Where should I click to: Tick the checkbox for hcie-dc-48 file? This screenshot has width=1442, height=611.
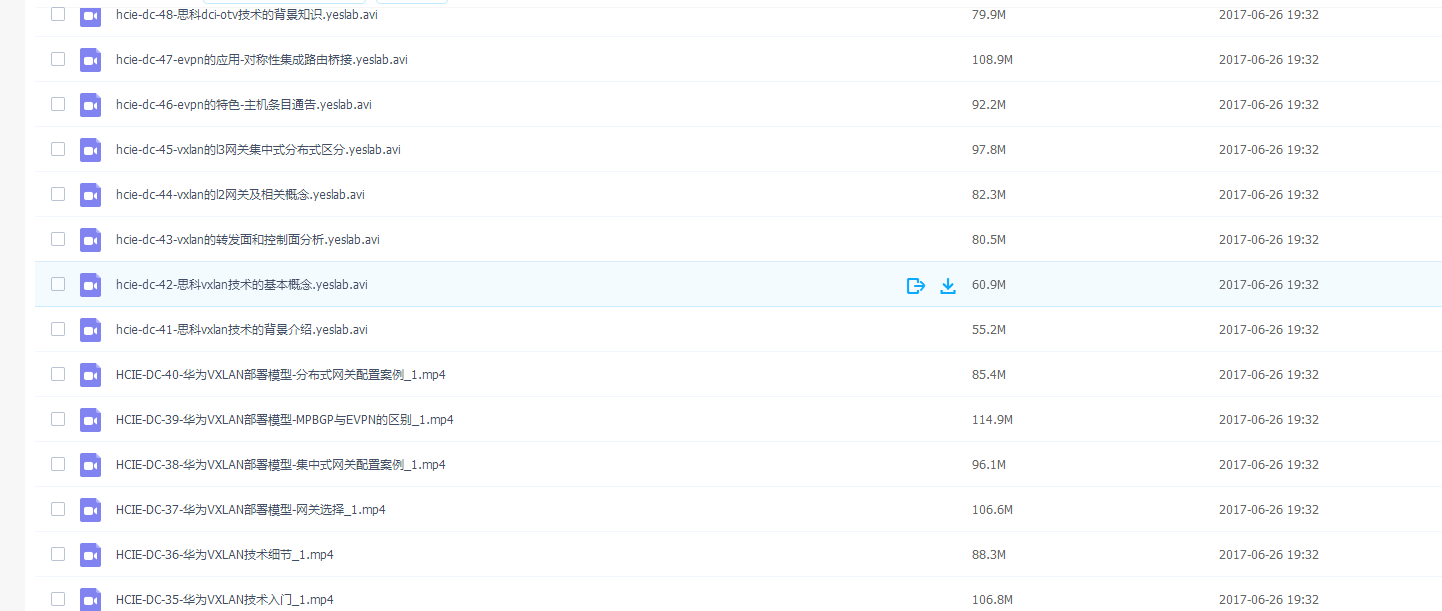pos(58,14)
